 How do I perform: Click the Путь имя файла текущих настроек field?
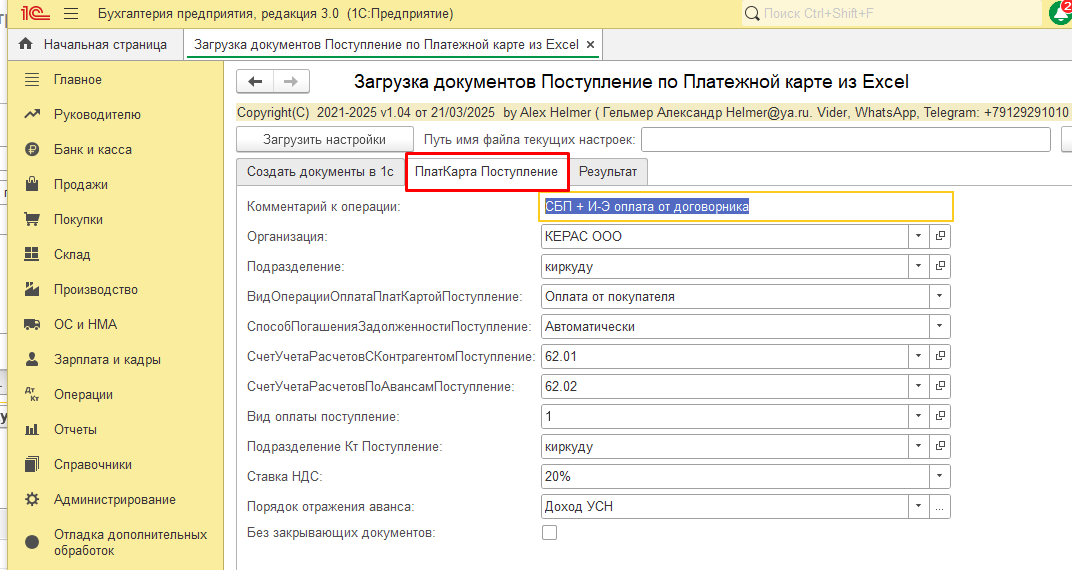coord(846,139)
